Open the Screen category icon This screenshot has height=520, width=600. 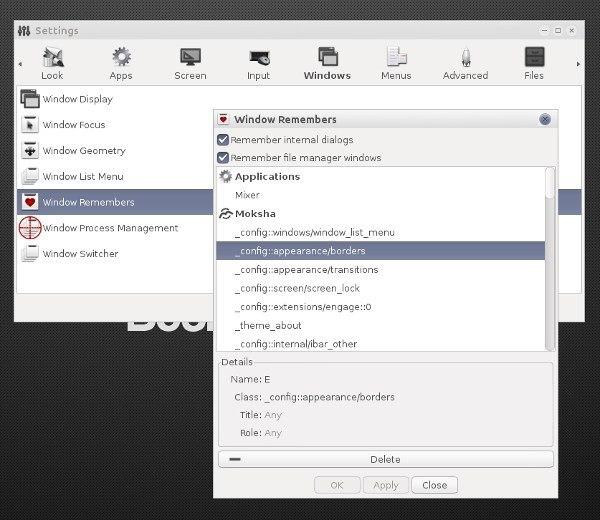coord(190,57)
